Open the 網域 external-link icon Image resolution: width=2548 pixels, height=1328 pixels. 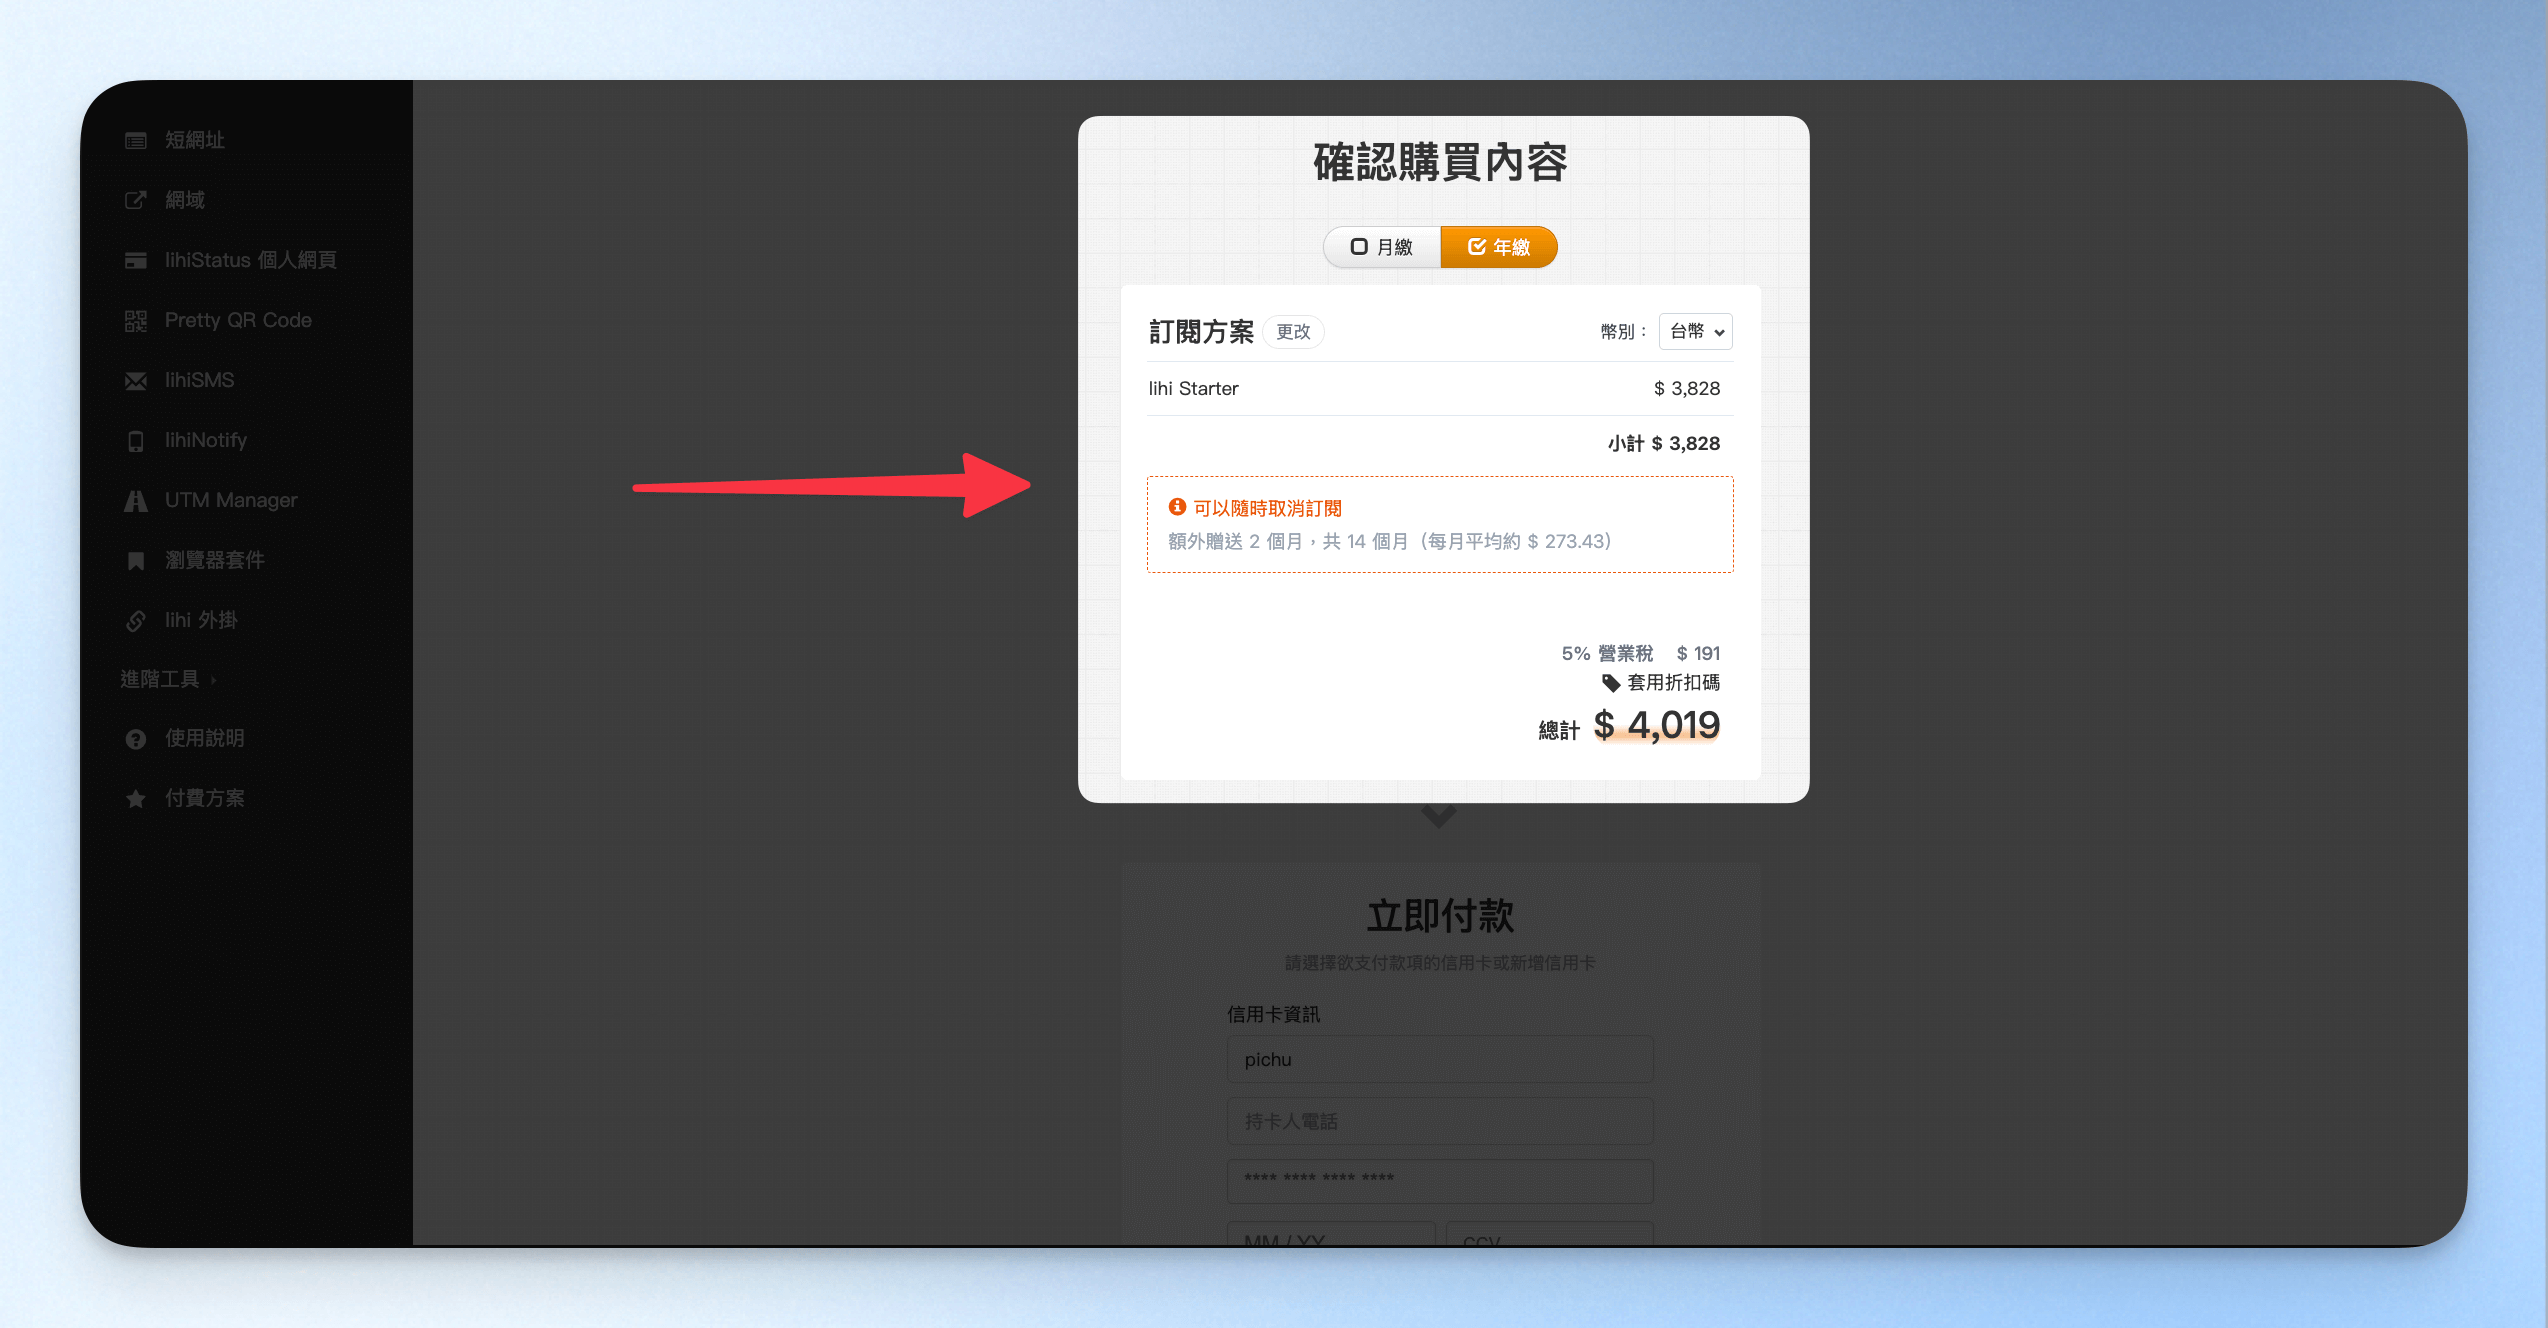[136, 200]
